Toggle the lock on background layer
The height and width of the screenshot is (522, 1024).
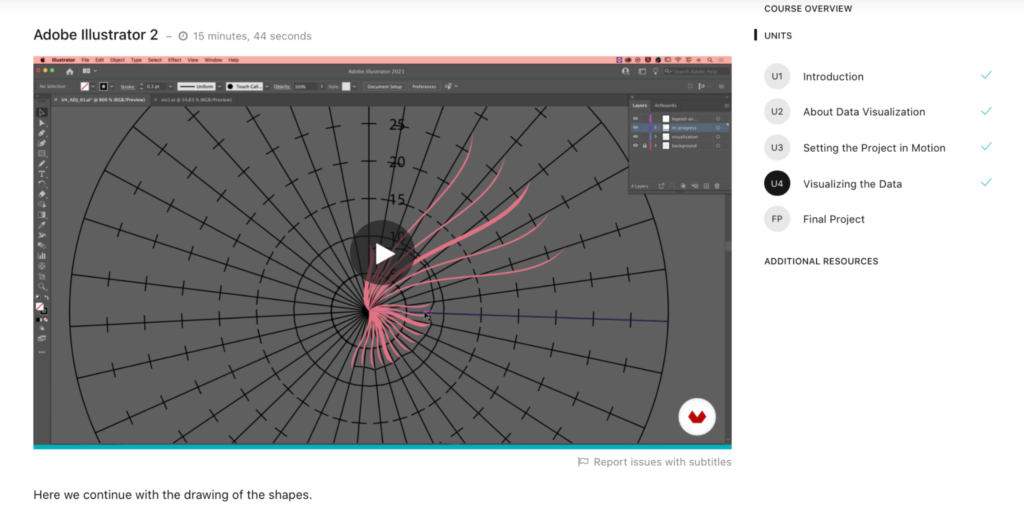pos(645,146)
